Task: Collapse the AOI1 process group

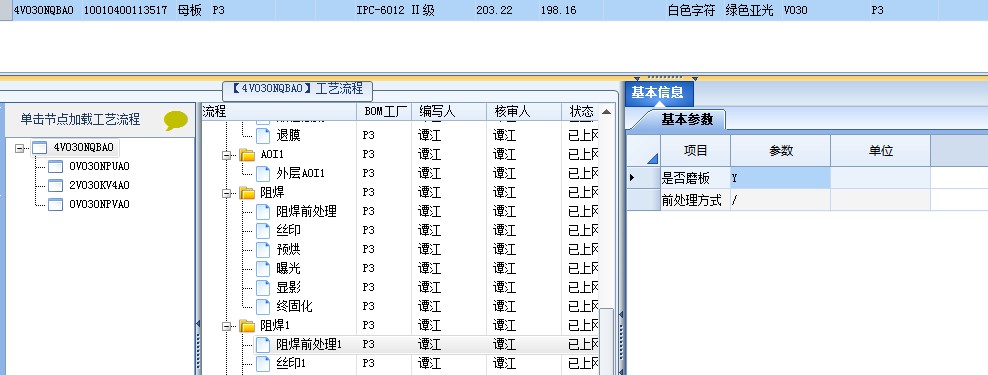Action: click(x=227, y=155)
